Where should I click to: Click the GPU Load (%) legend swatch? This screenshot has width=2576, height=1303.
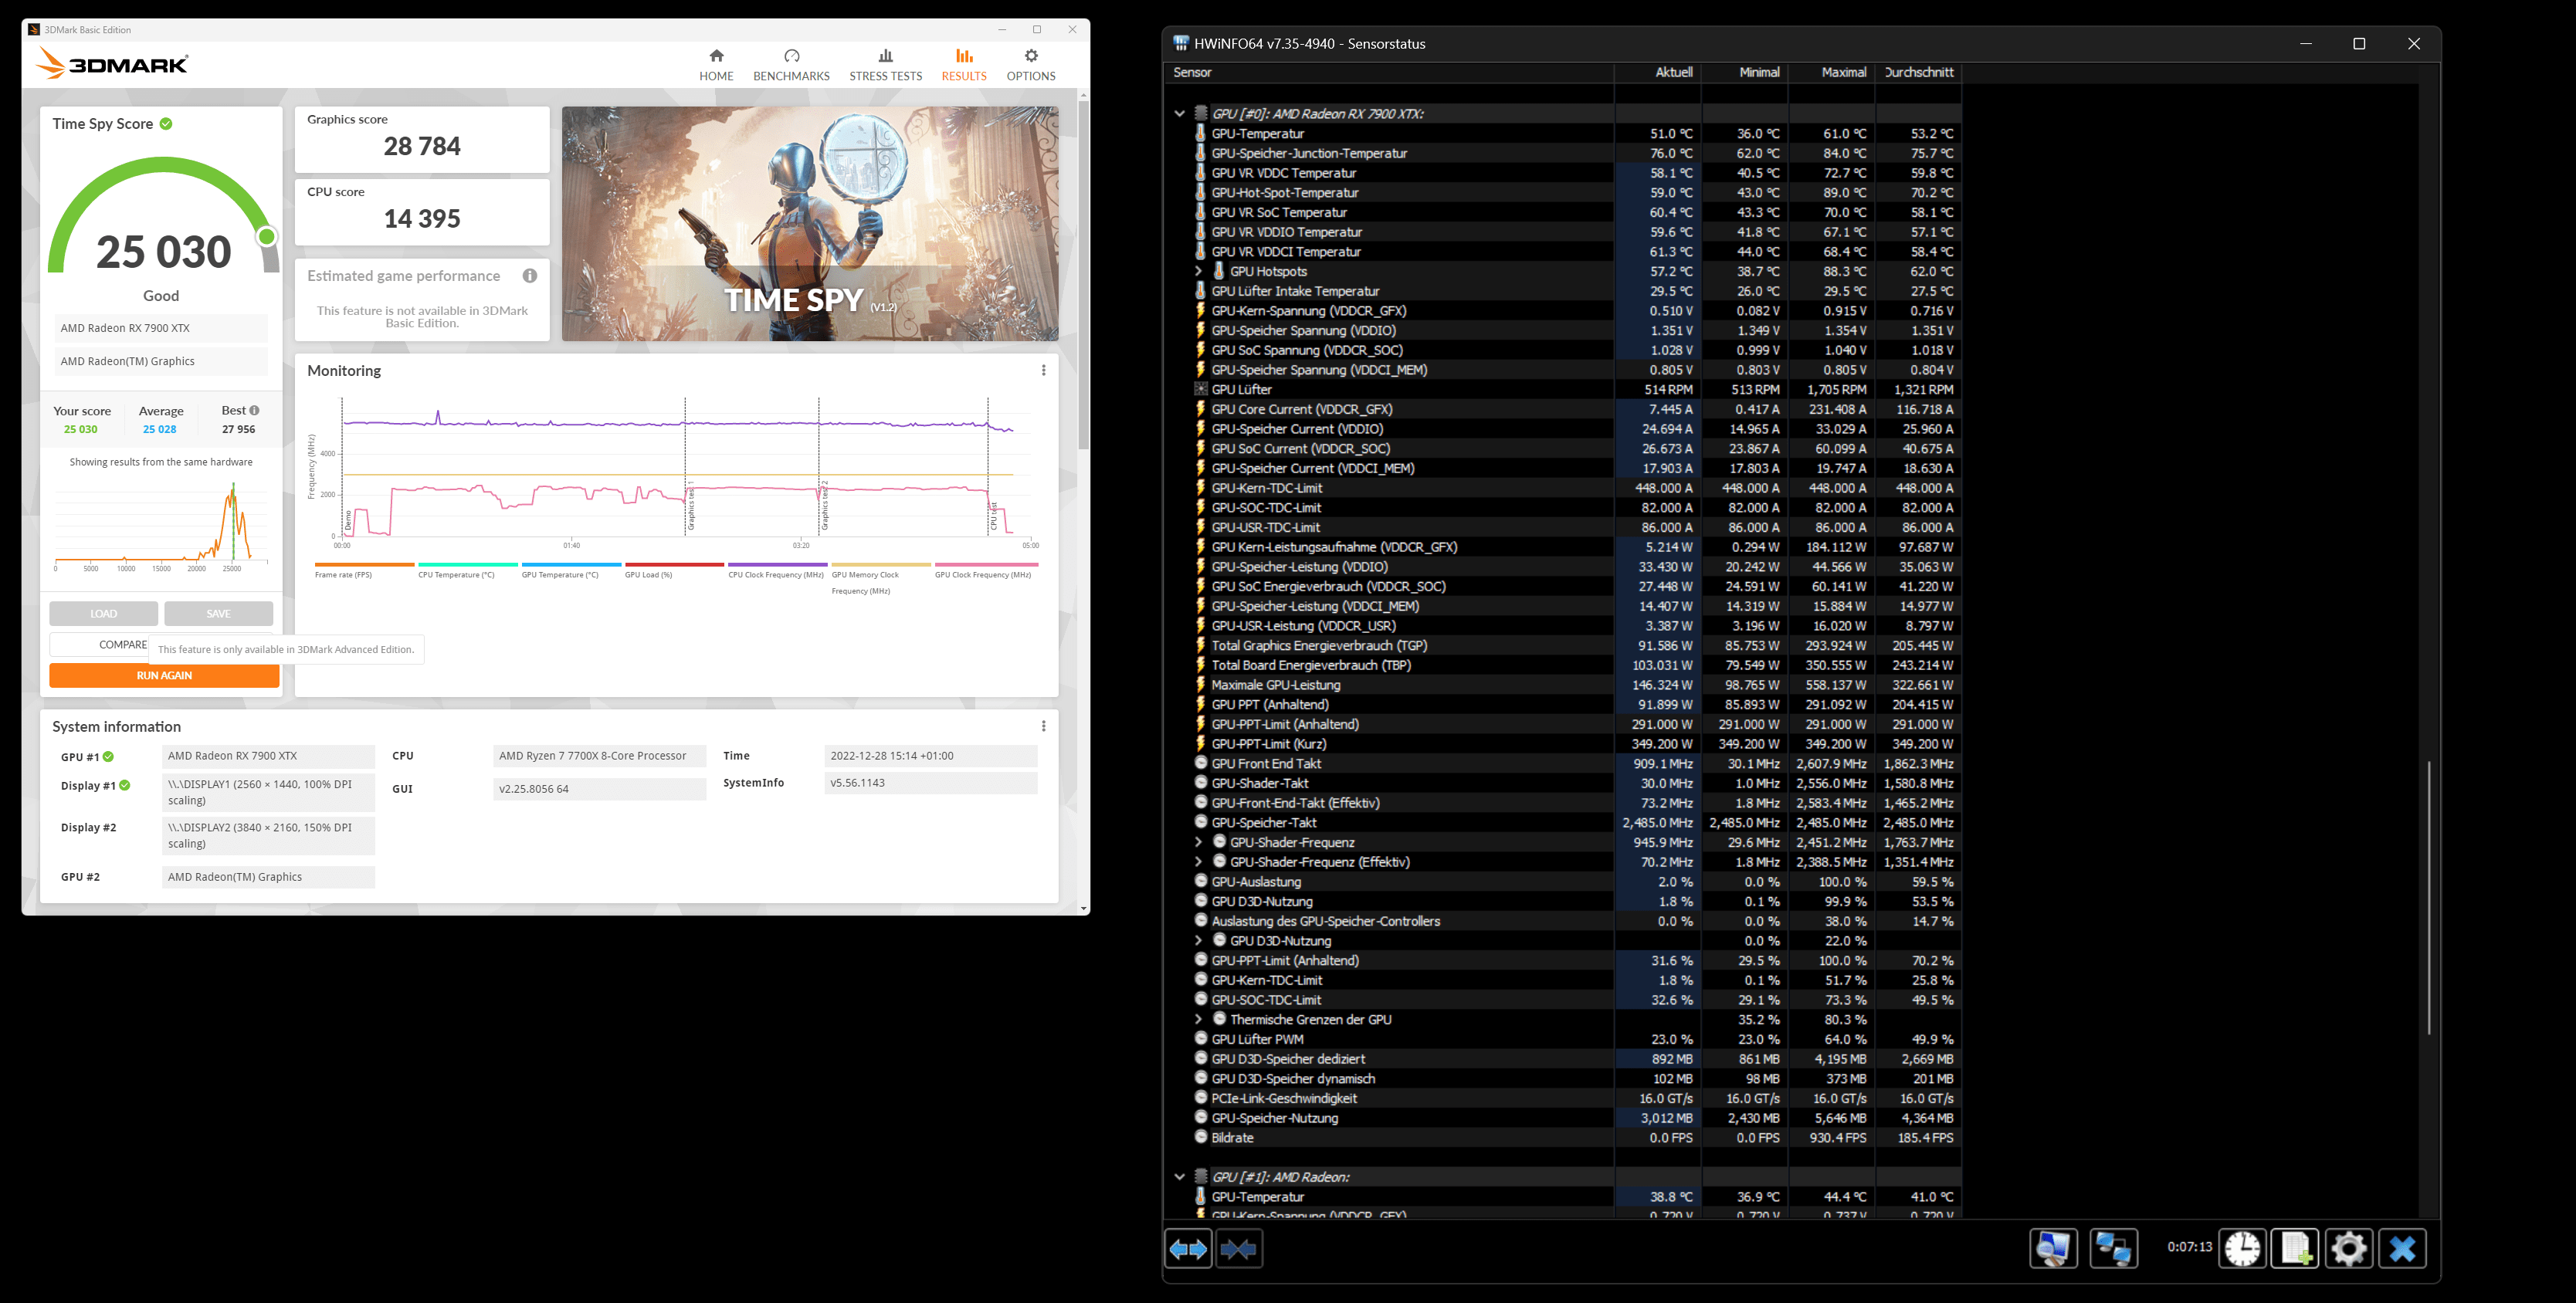pyautogui.click(x=674, y=565)
